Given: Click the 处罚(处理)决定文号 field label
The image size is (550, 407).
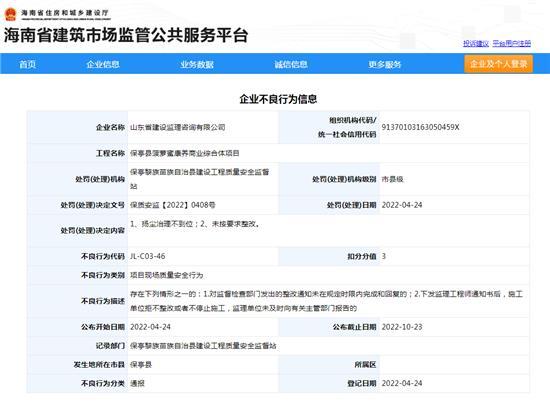Looking at the screenshot, I should click(93, 205).
